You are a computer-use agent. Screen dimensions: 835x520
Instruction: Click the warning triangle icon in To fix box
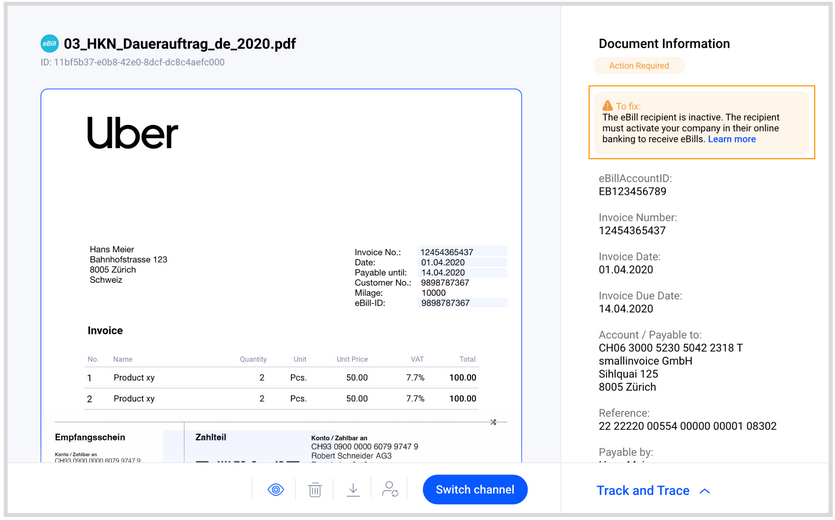(x=608, y=105)
